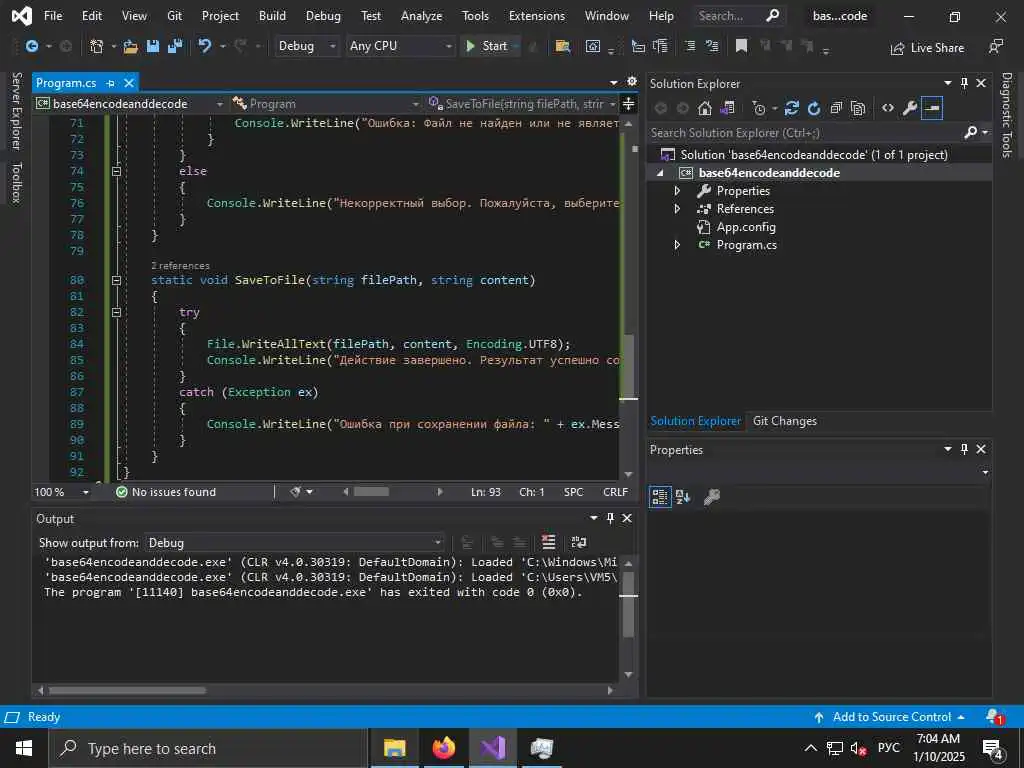
Task: Open the Toolbox side tab
Action: point(17,182)
